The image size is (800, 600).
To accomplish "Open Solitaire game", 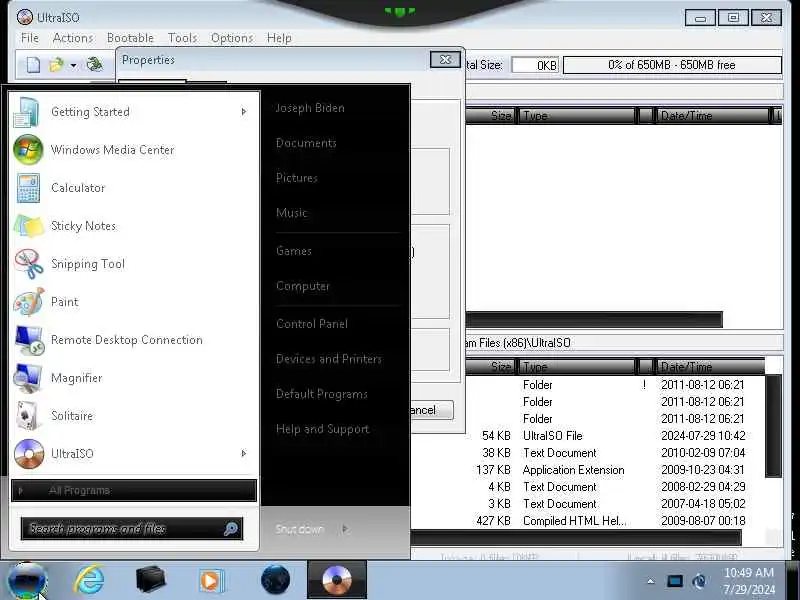I will 134,416.
